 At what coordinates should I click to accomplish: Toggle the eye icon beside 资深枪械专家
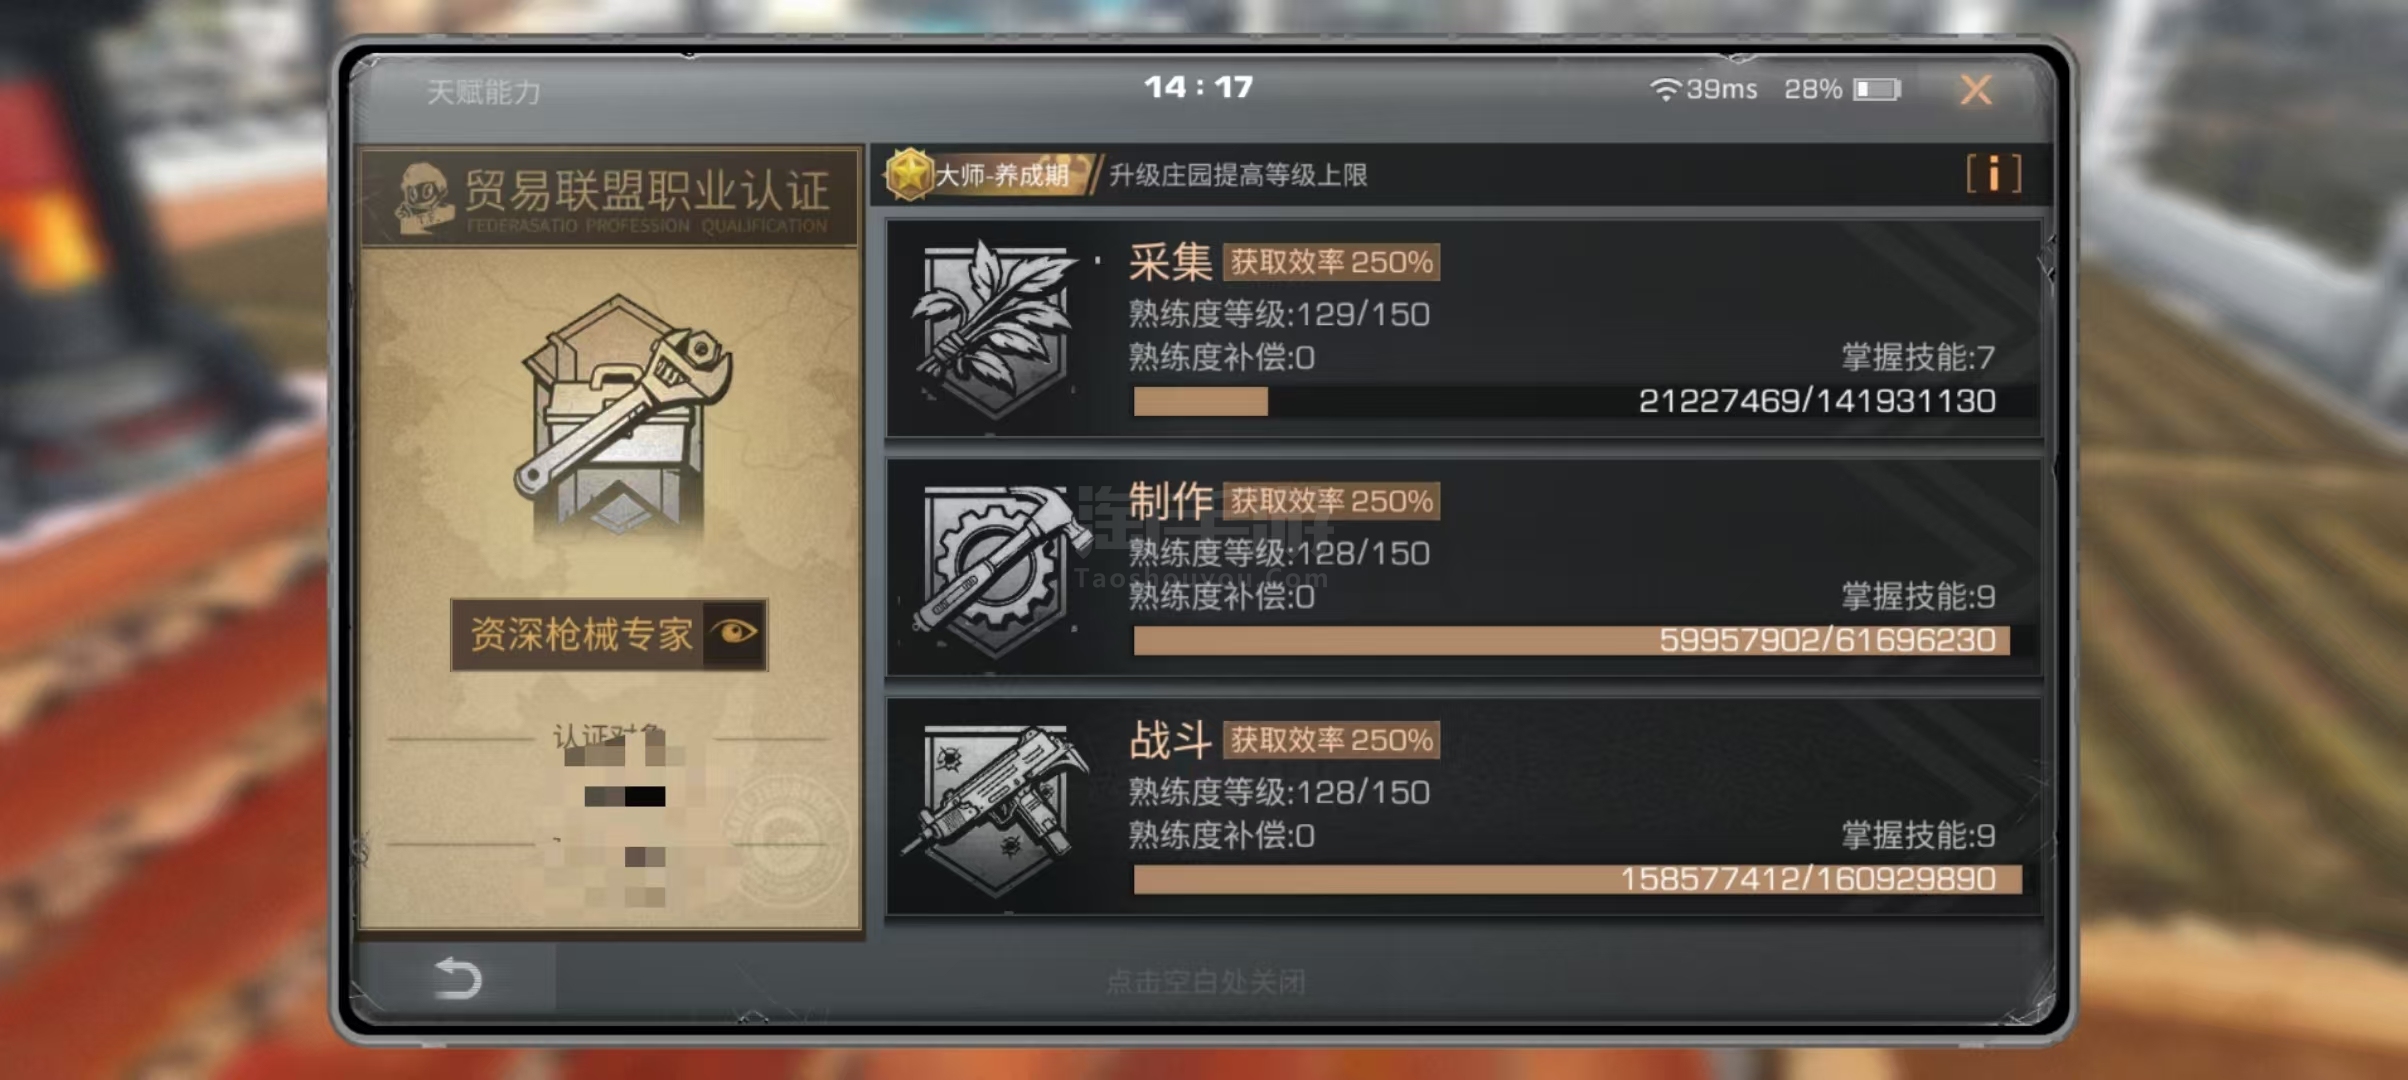coord(735,633)
